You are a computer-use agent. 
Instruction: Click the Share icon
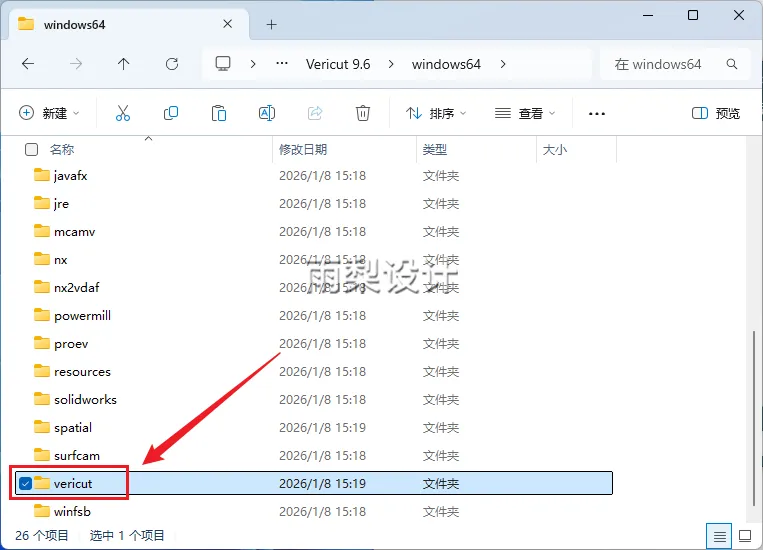(x=315, y=113)
